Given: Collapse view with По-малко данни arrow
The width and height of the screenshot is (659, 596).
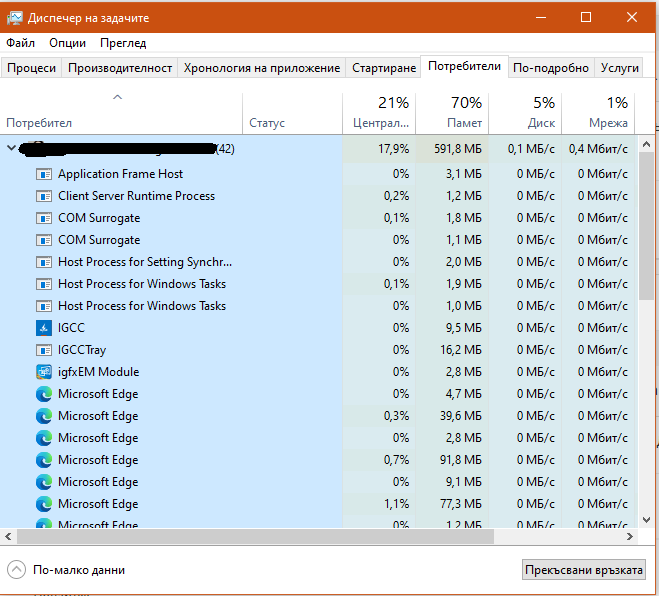Looking at the screenshot, I should coord(16,570).
